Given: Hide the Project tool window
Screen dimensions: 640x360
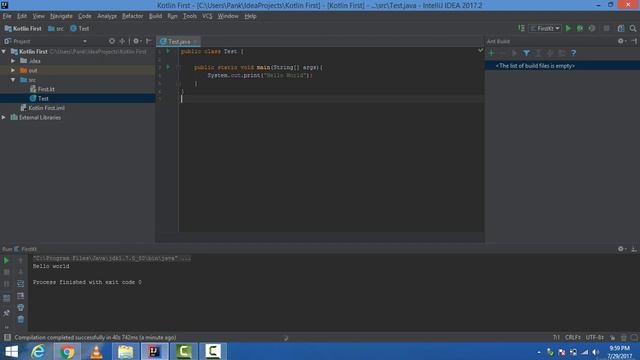Looking at the screenshot, I should point(149,41).
